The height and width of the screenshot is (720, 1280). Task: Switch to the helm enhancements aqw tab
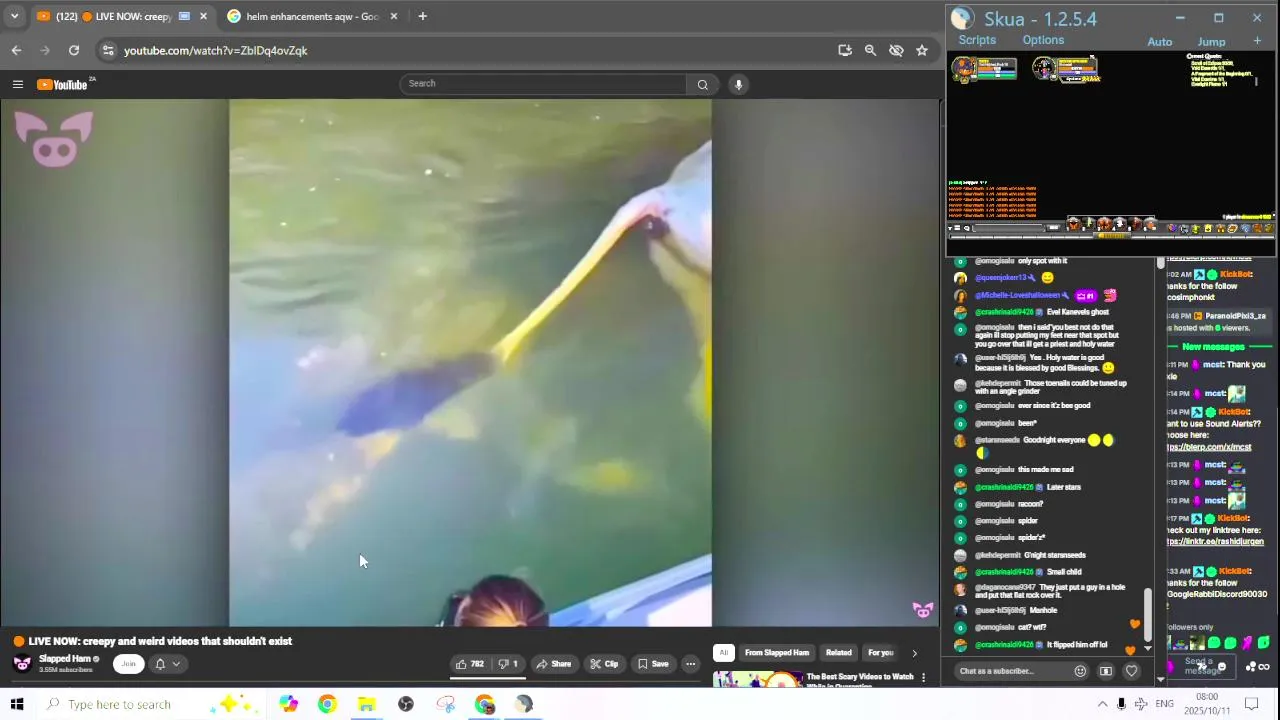312,16
